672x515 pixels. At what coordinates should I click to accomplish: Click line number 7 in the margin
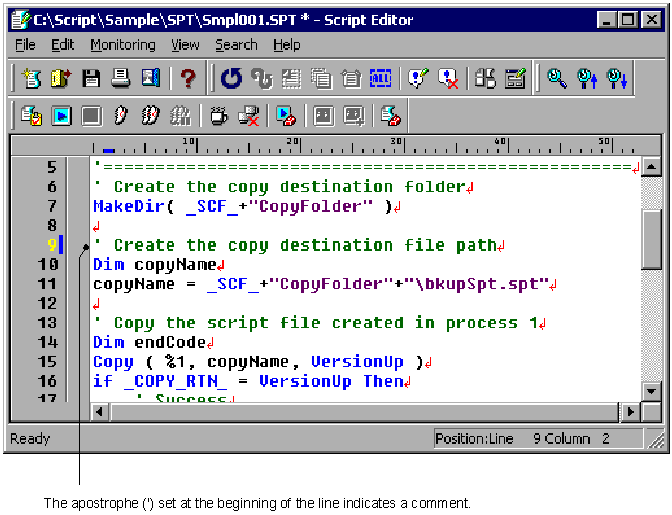51,206
